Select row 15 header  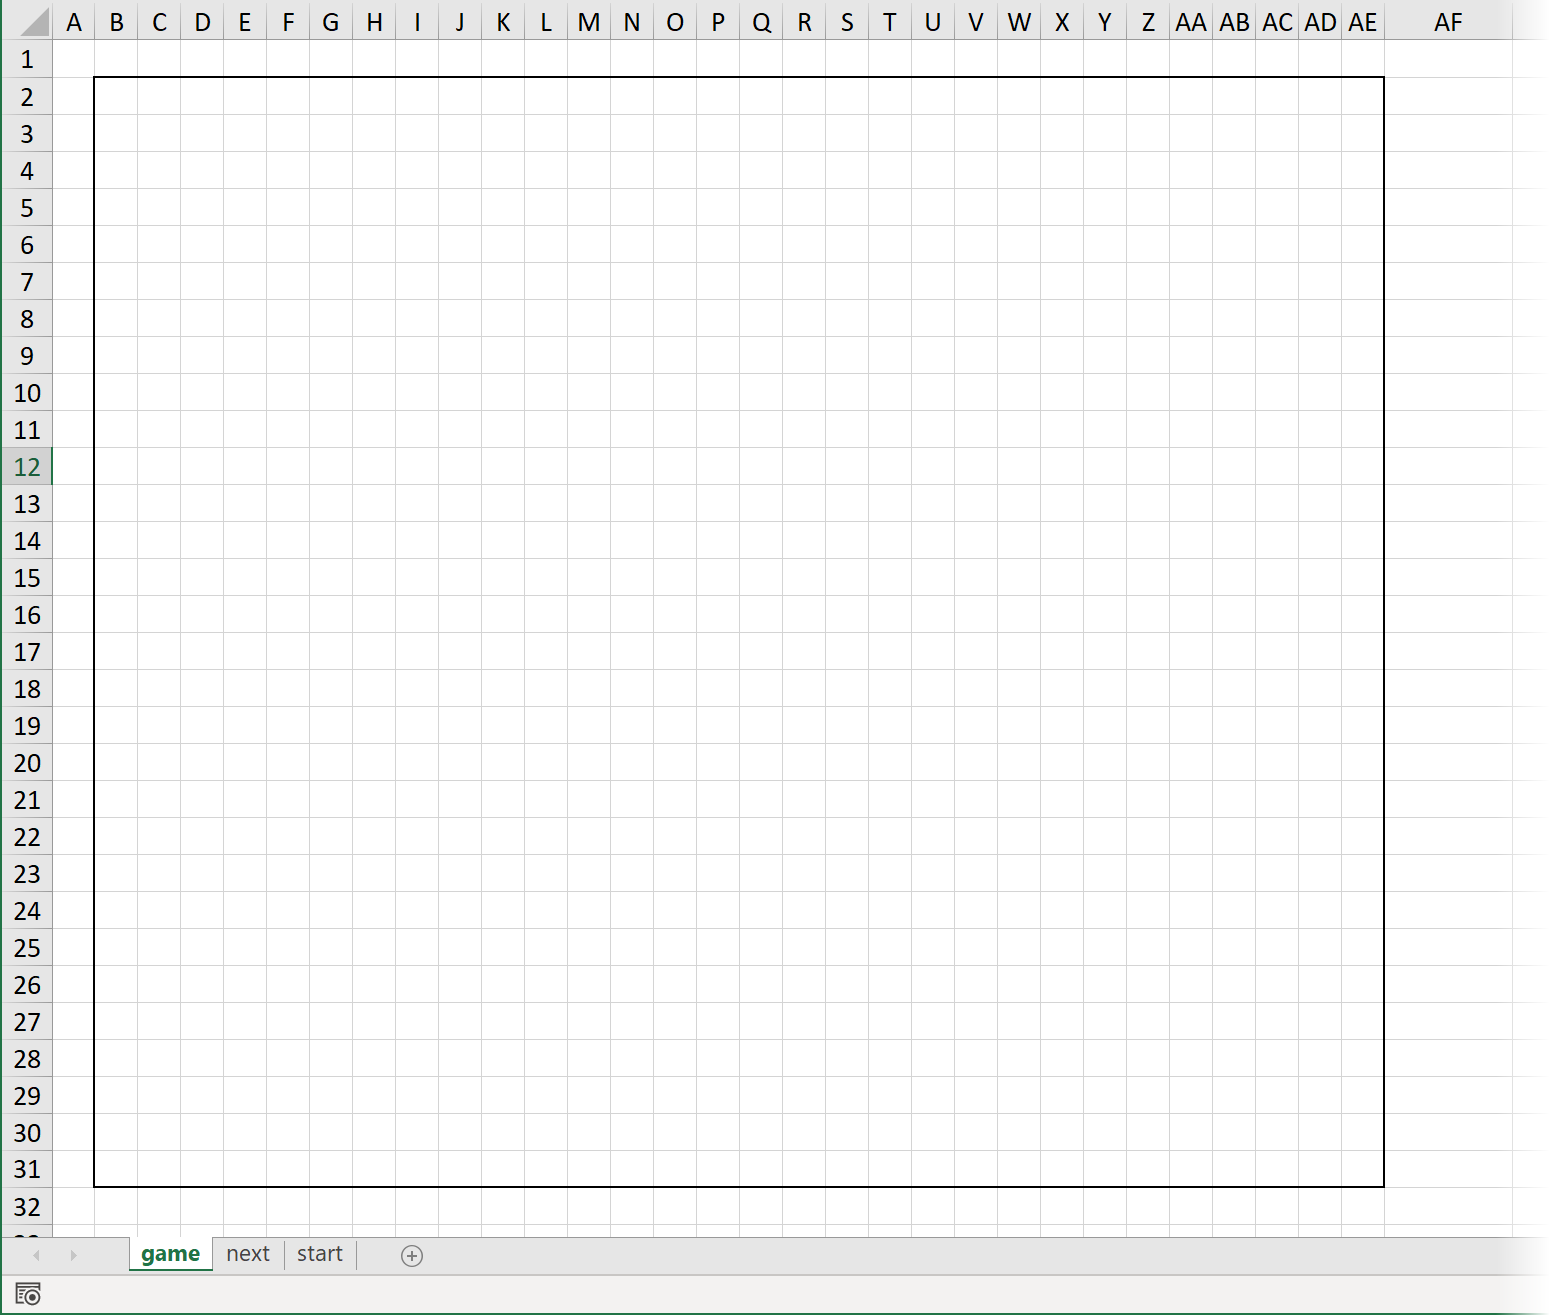27,577
